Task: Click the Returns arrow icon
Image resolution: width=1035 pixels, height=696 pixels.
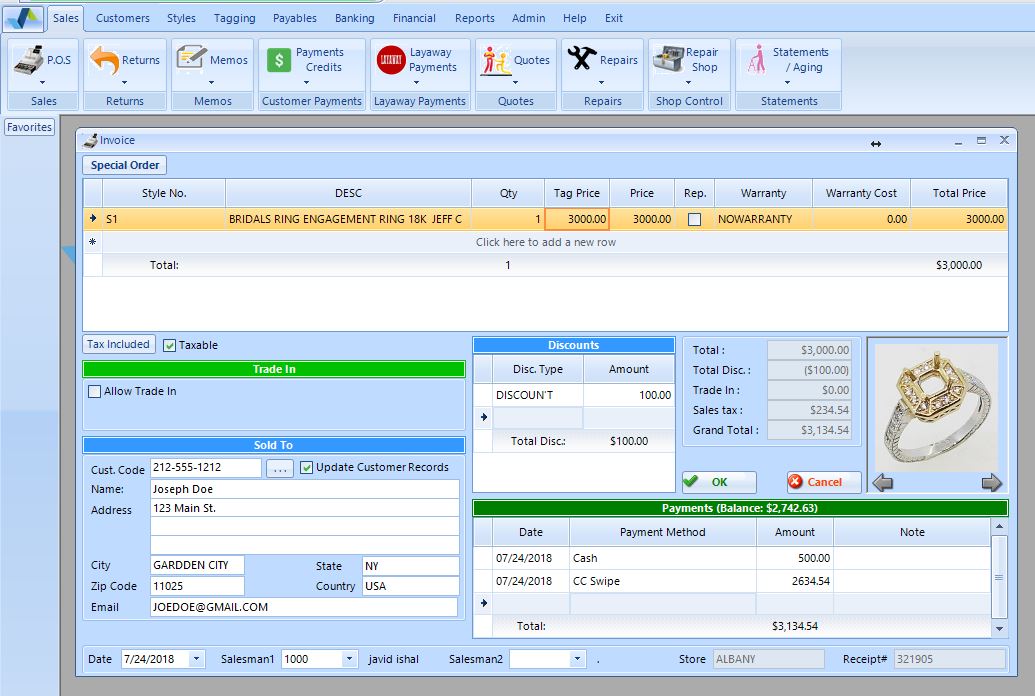Action: click(104, 60)
